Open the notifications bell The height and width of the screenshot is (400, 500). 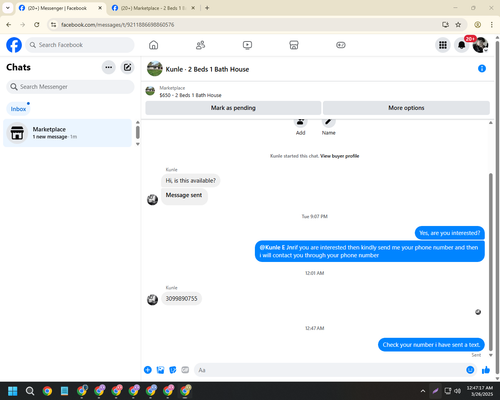click(462, 45)
